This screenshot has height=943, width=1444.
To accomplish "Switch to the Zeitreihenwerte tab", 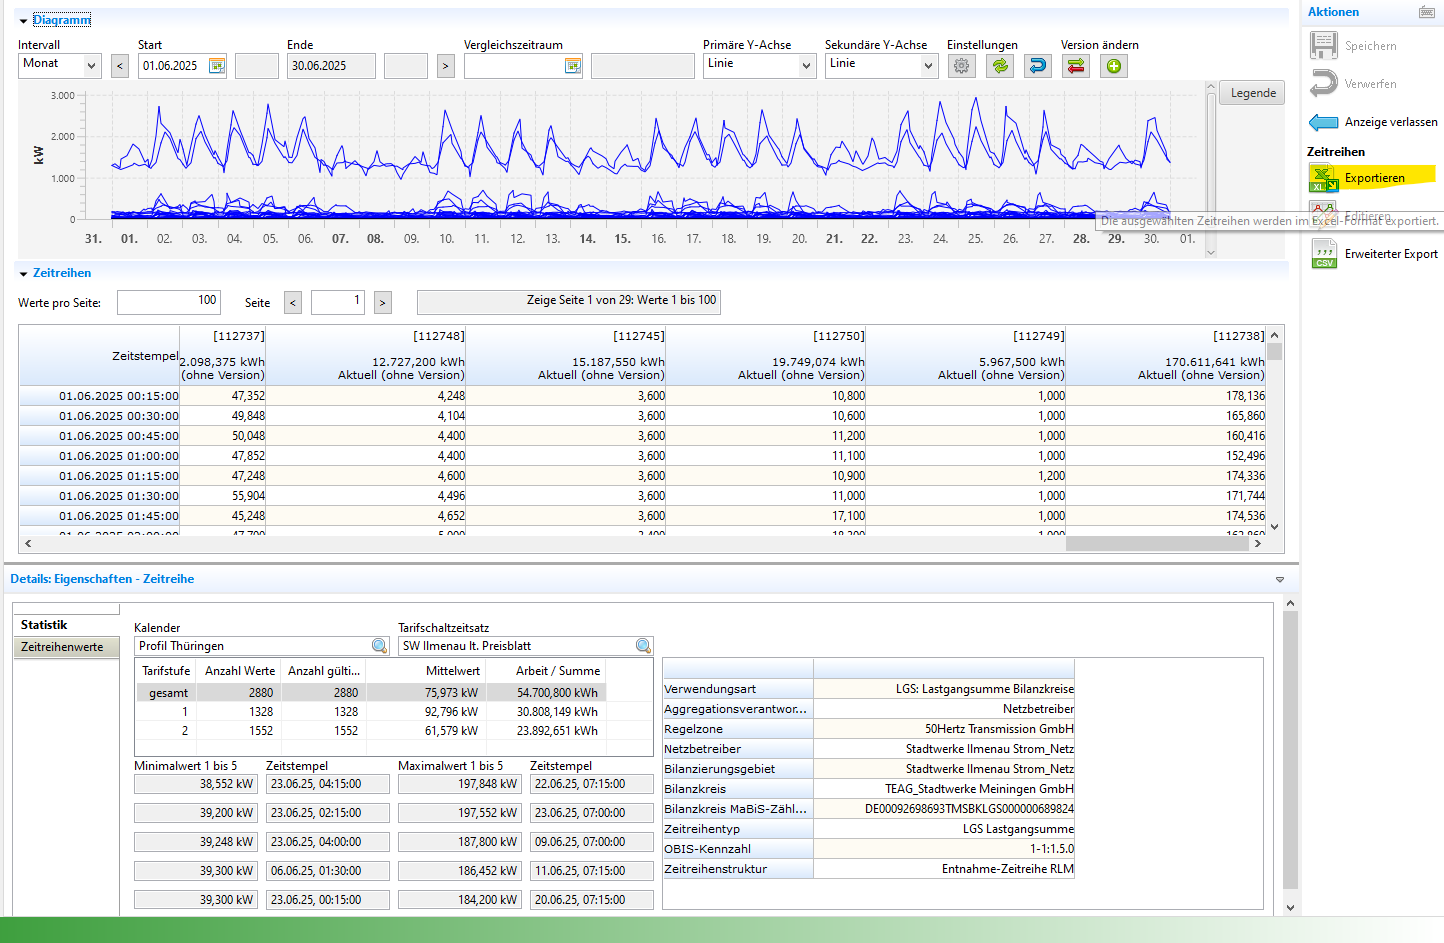I will pos(62,647).
